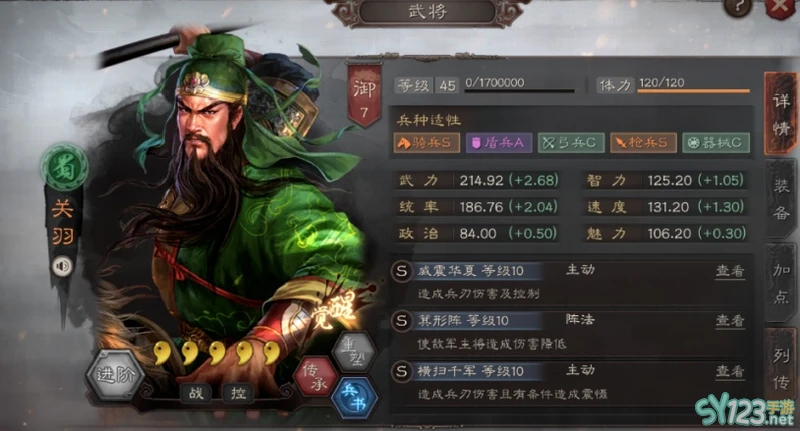Open the 传承 red hexagon icon
The image size is (800, 431).
pos(316,378)
